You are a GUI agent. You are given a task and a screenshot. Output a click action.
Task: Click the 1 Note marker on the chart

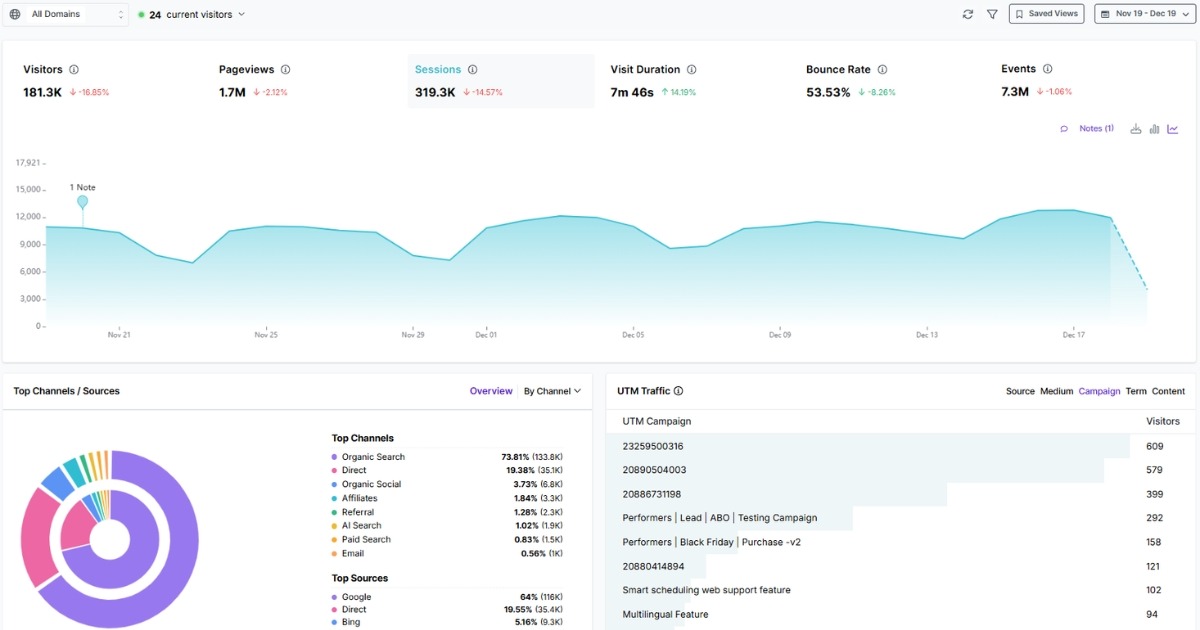click(82, 201)
